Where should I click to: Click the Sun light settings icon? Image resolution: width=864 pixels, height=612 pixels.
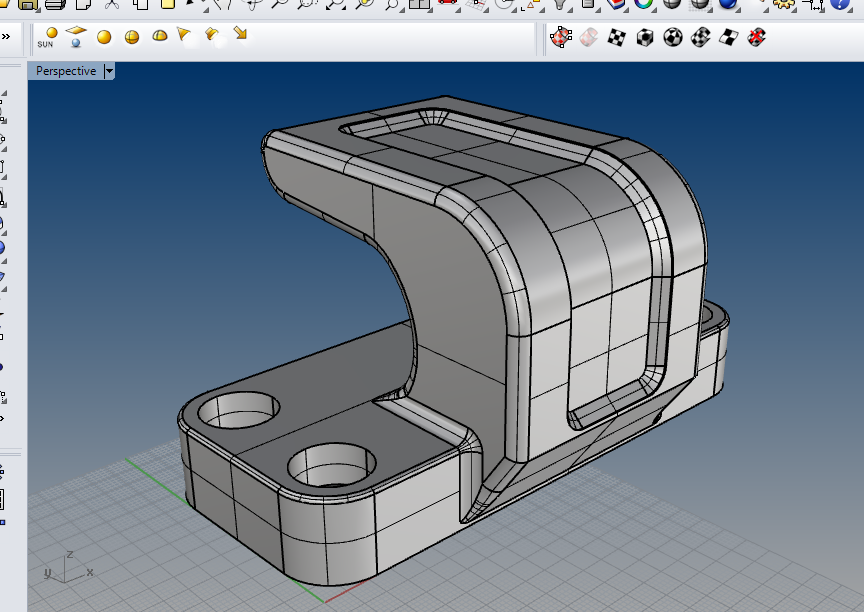pos(47,38)
